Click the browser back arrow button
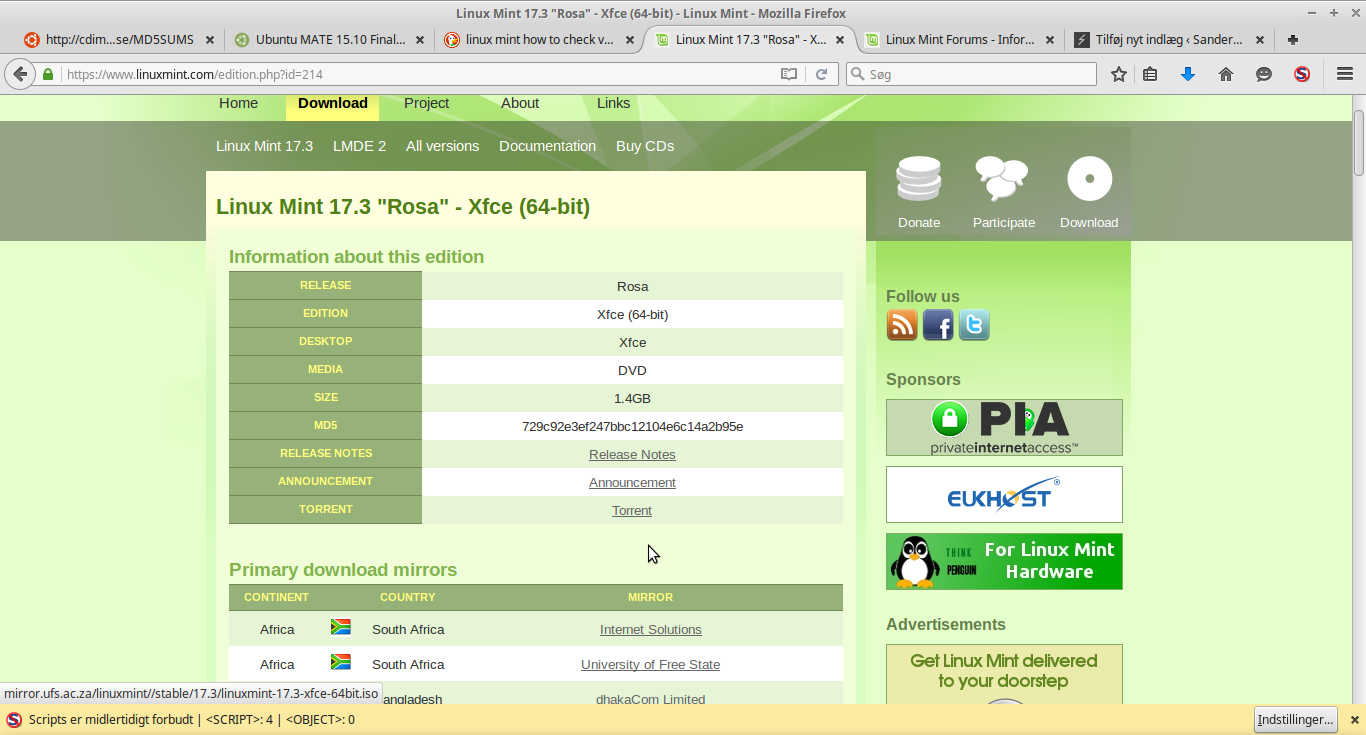 [20, 74]
